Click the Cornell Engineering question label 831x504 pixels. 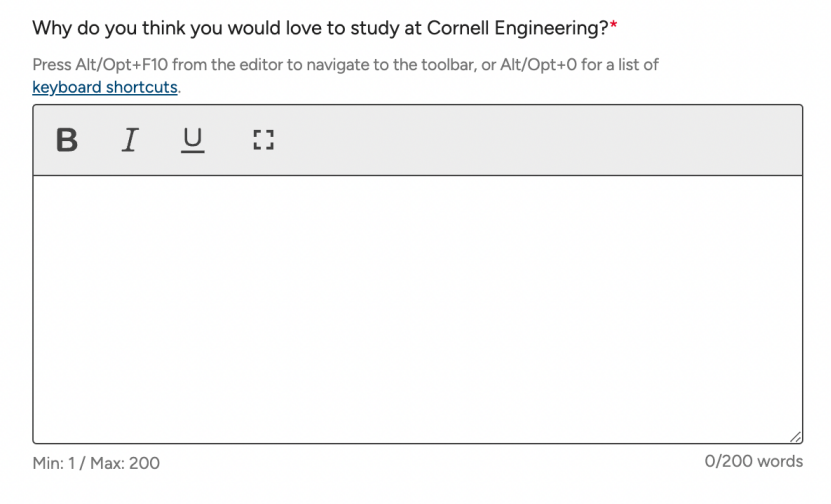320,28
